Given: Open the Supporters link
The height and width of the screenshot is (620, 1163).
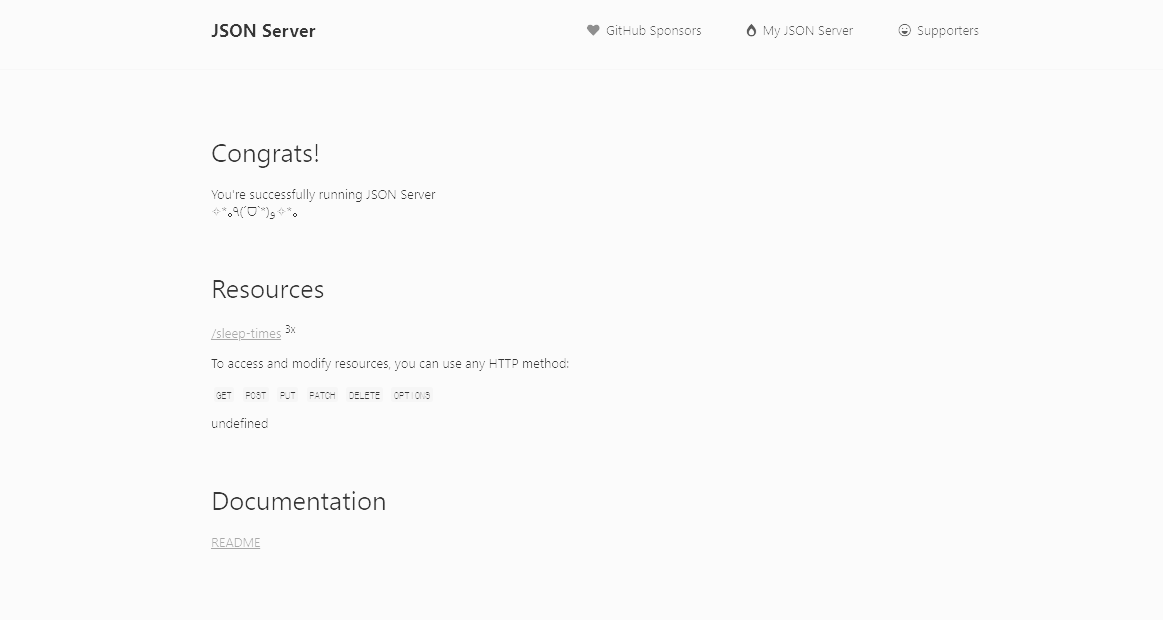Looking at the screenshot, I should pyautogui.click(x=938, y=30).
